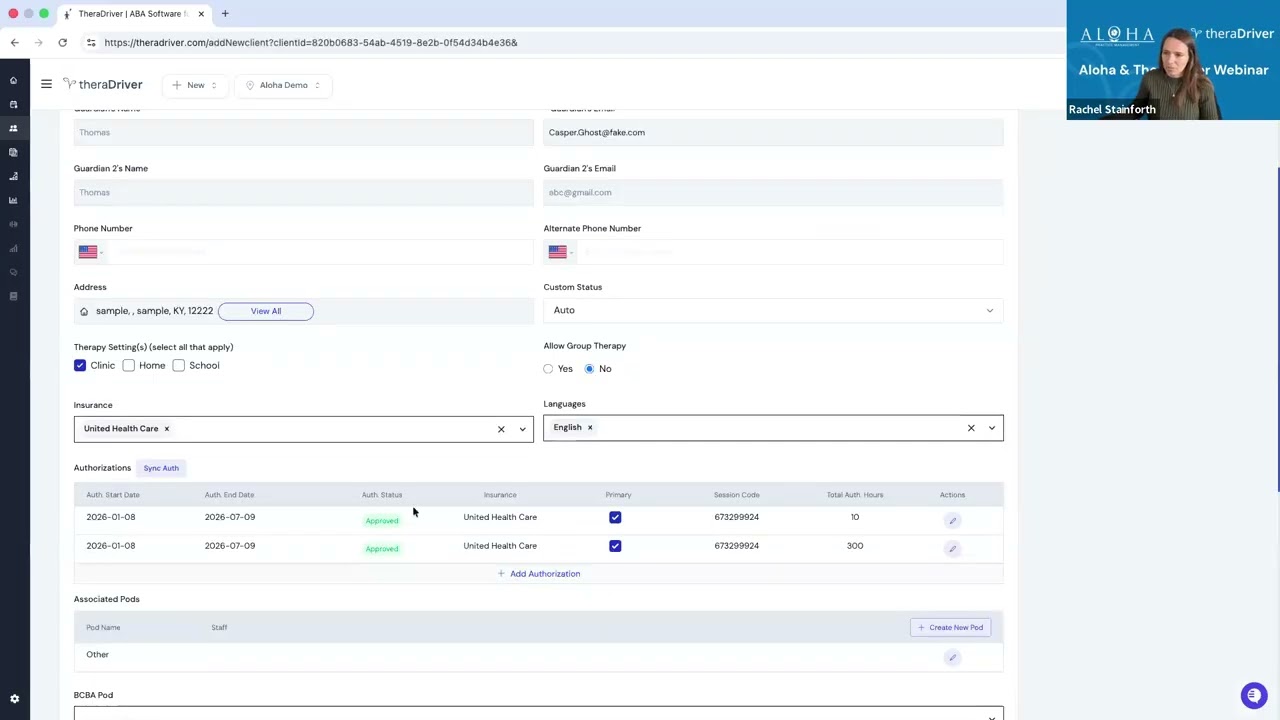Click the Create New Pod button
The image size is (1280, 720).
950,628
